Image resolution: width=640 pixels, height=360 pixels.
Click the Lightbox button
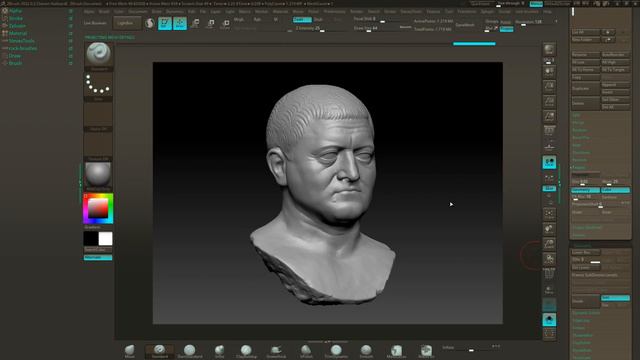[127, 23]
